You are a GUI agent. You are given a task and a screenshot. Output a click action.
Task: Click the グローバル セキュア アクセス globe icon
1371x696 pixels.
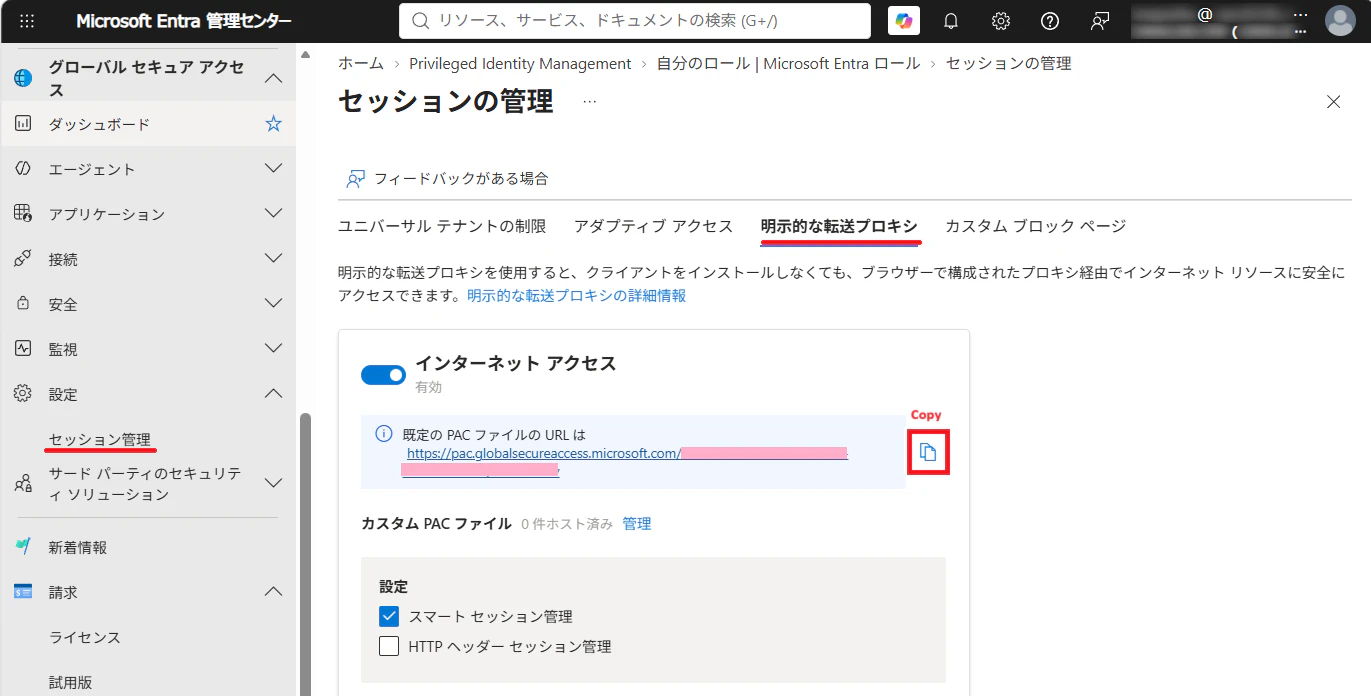[23, 78]
